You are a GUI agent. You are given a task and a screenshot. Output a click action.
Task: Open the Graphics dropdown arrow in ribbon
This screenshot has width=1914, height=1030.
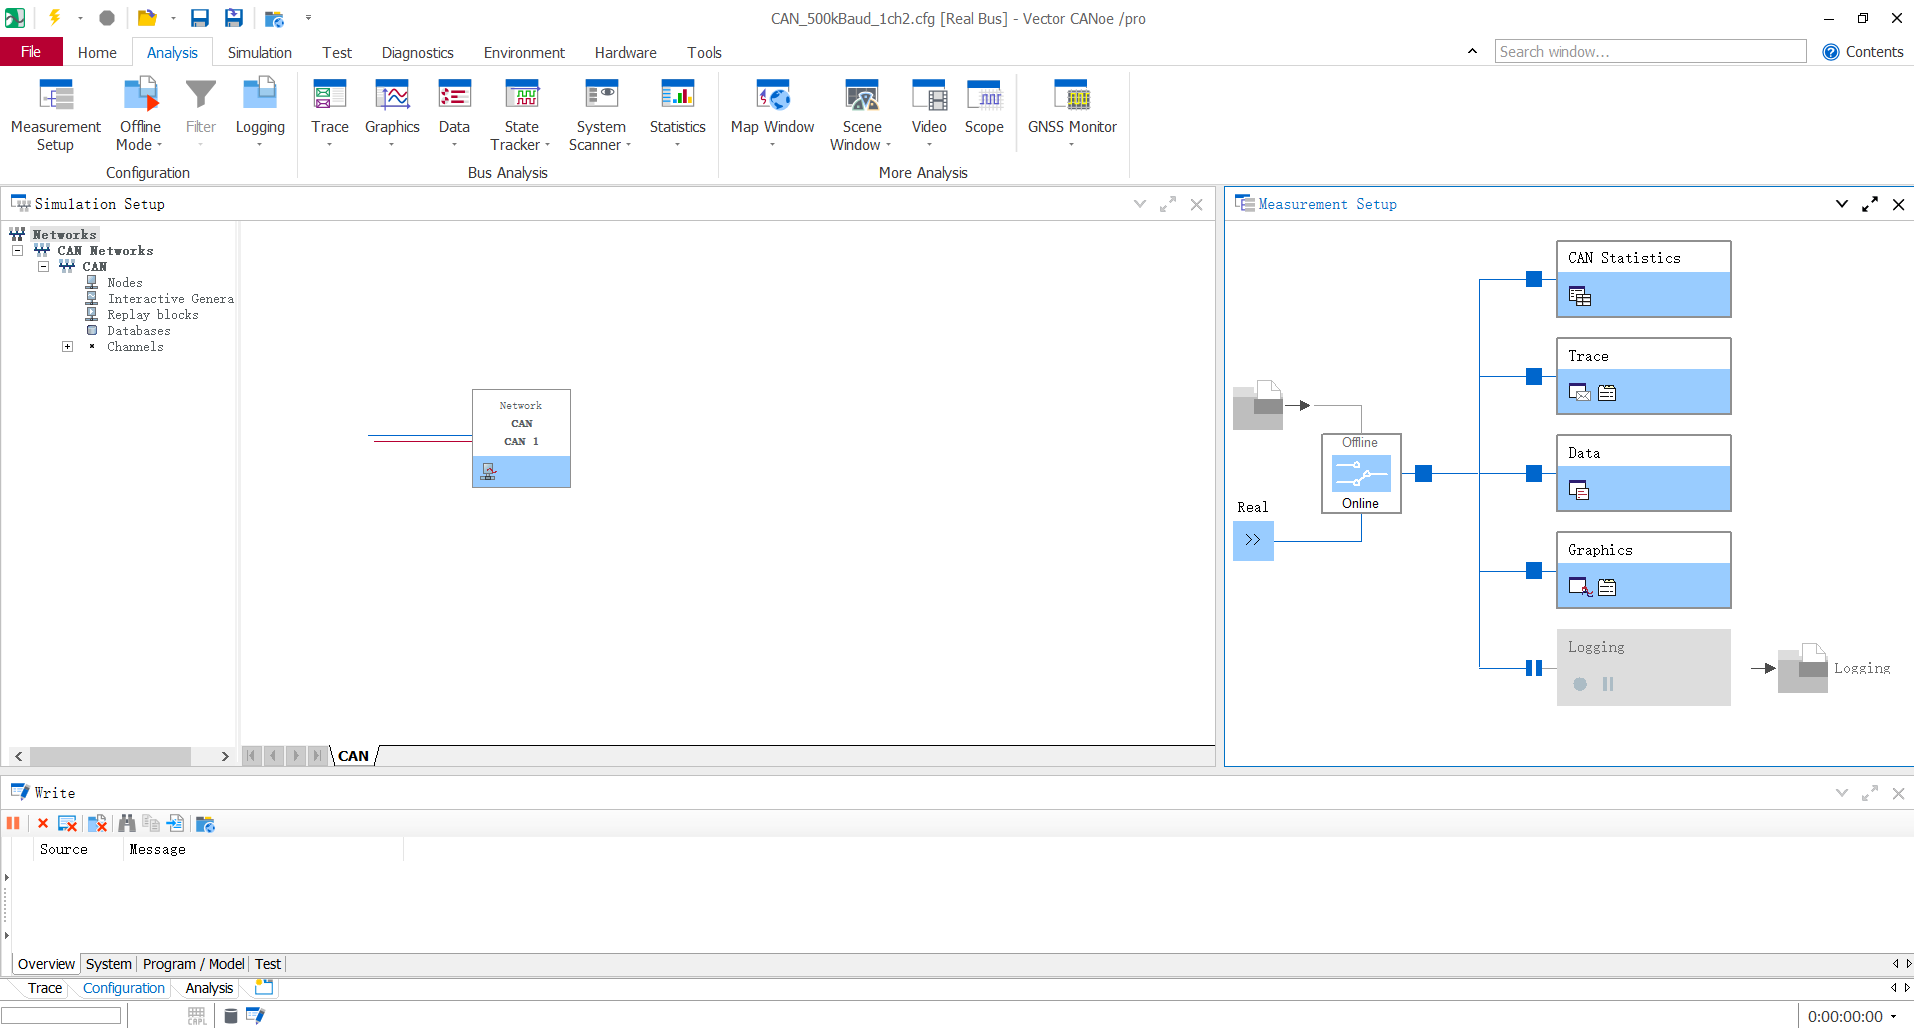coord(391,145)
